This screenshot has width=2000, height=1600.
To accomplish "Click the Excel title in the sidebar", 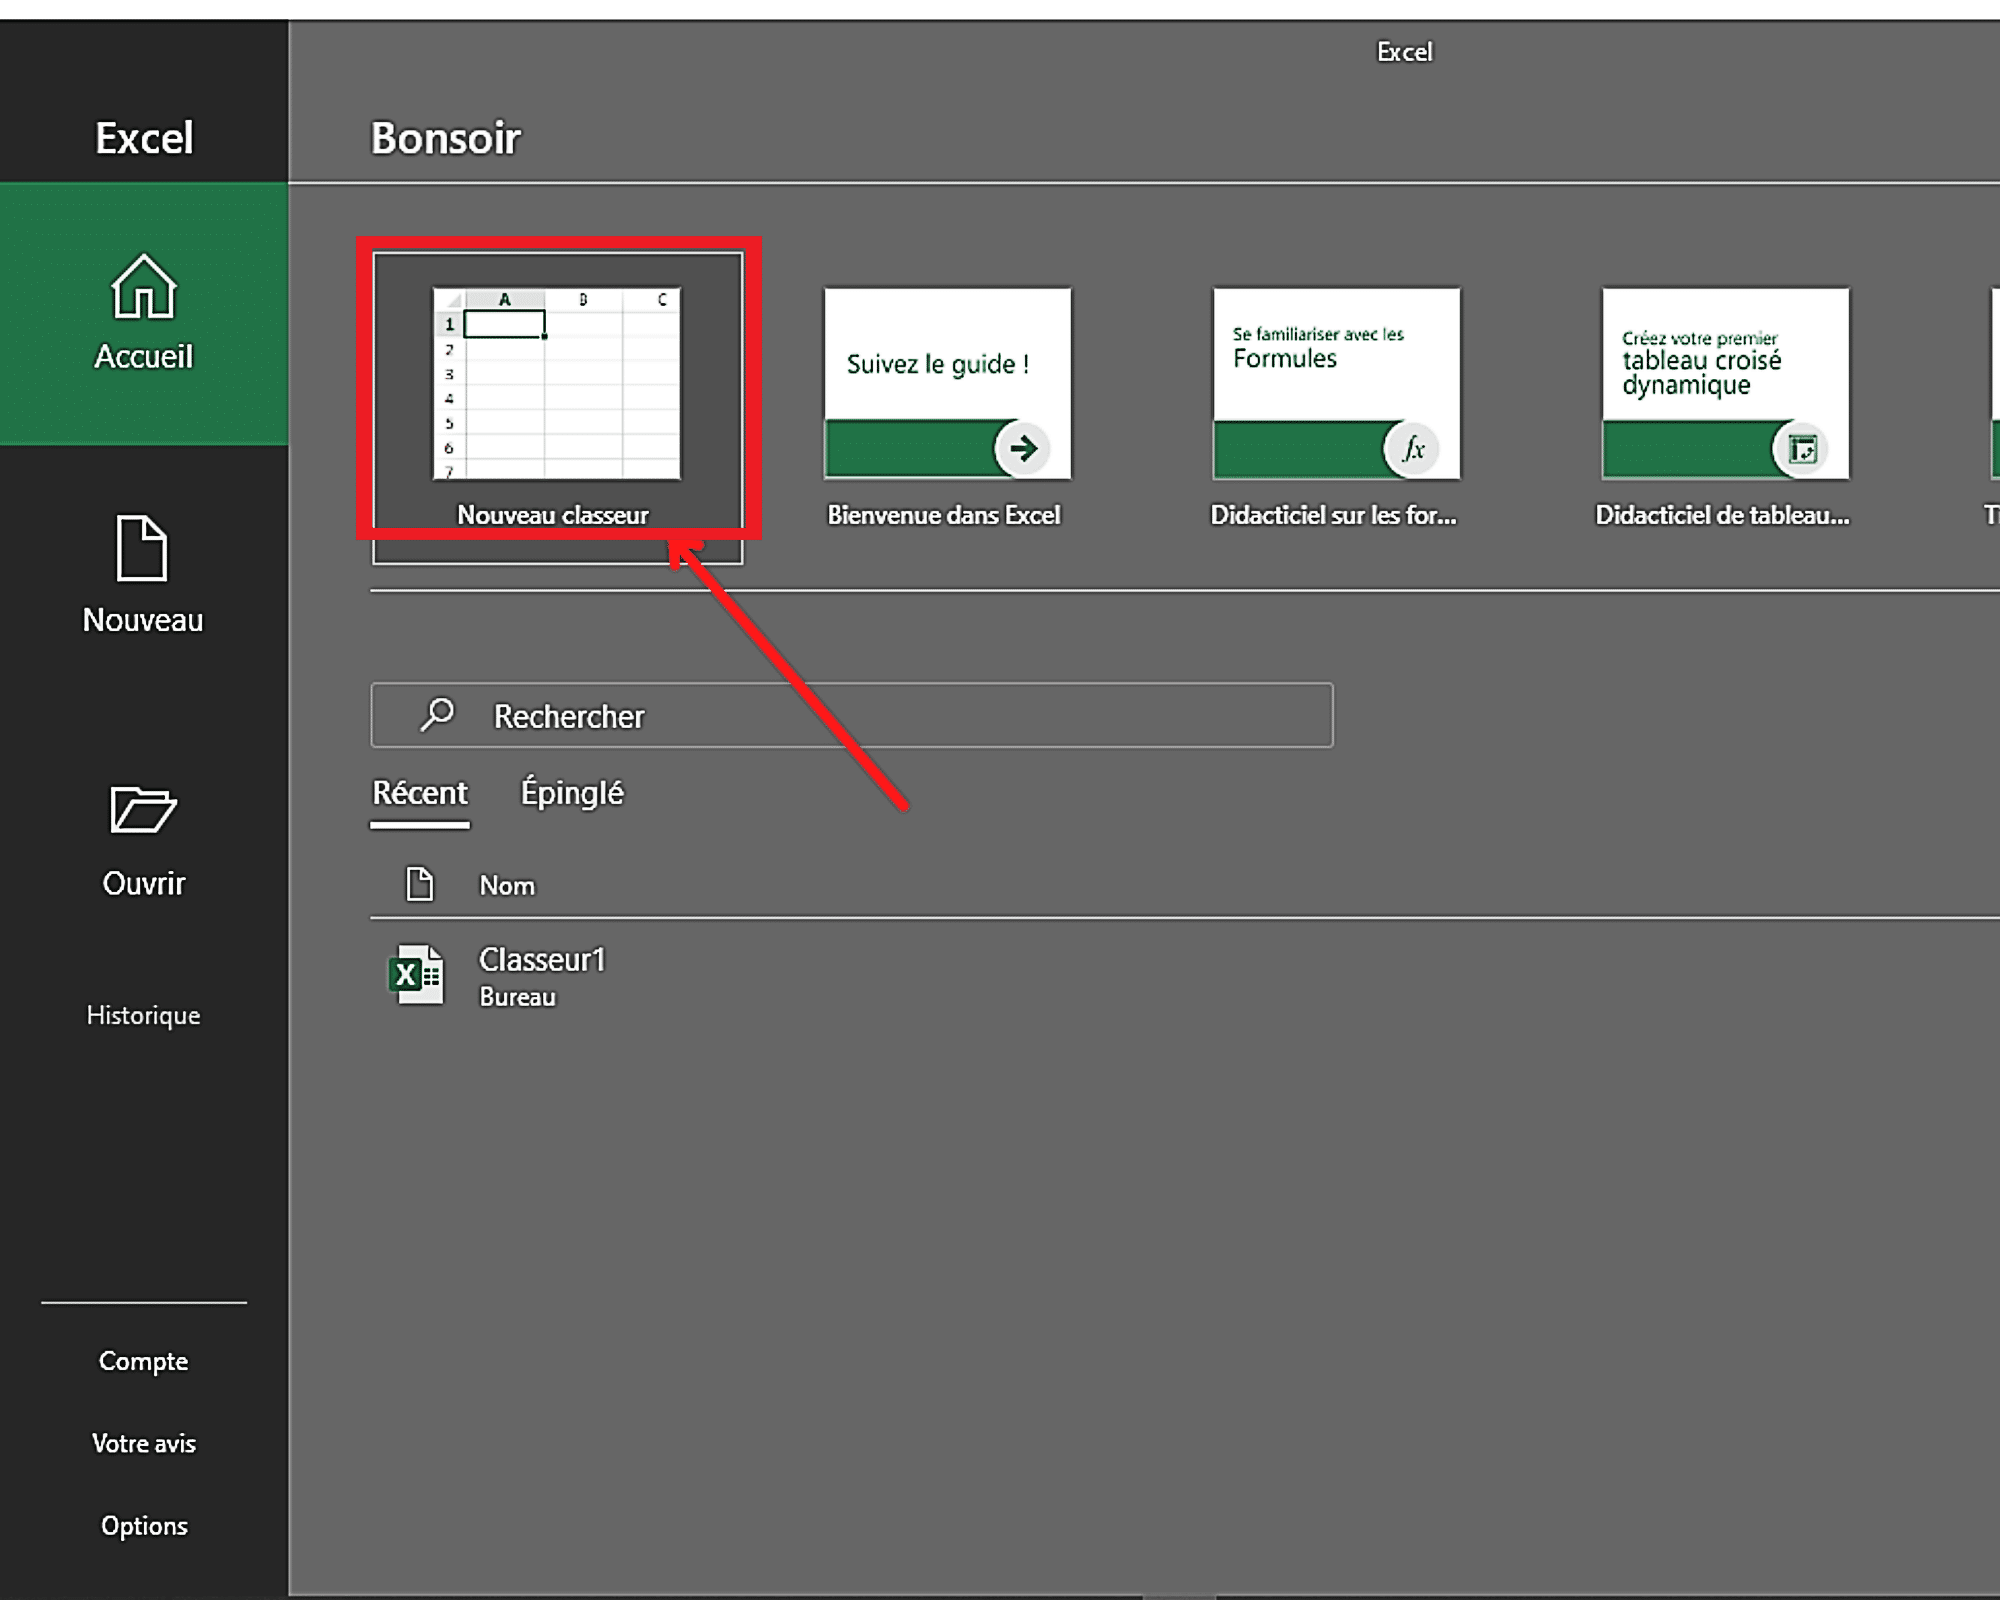I will [144, 138].
